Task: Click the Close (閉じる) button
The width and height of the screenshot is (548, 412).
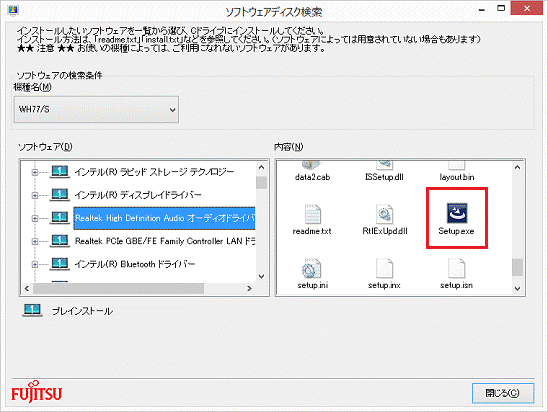Action: (x=503, y=393)
